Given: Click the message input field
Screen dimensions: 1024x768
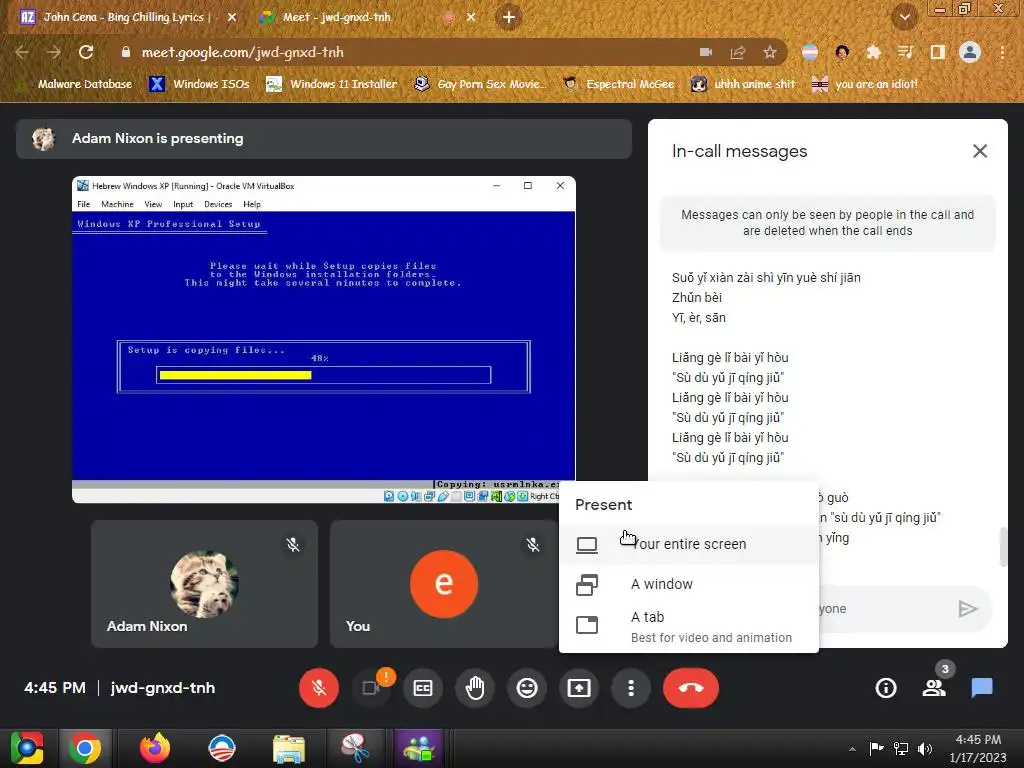Looking at the screenshot, I should (882, 609).
